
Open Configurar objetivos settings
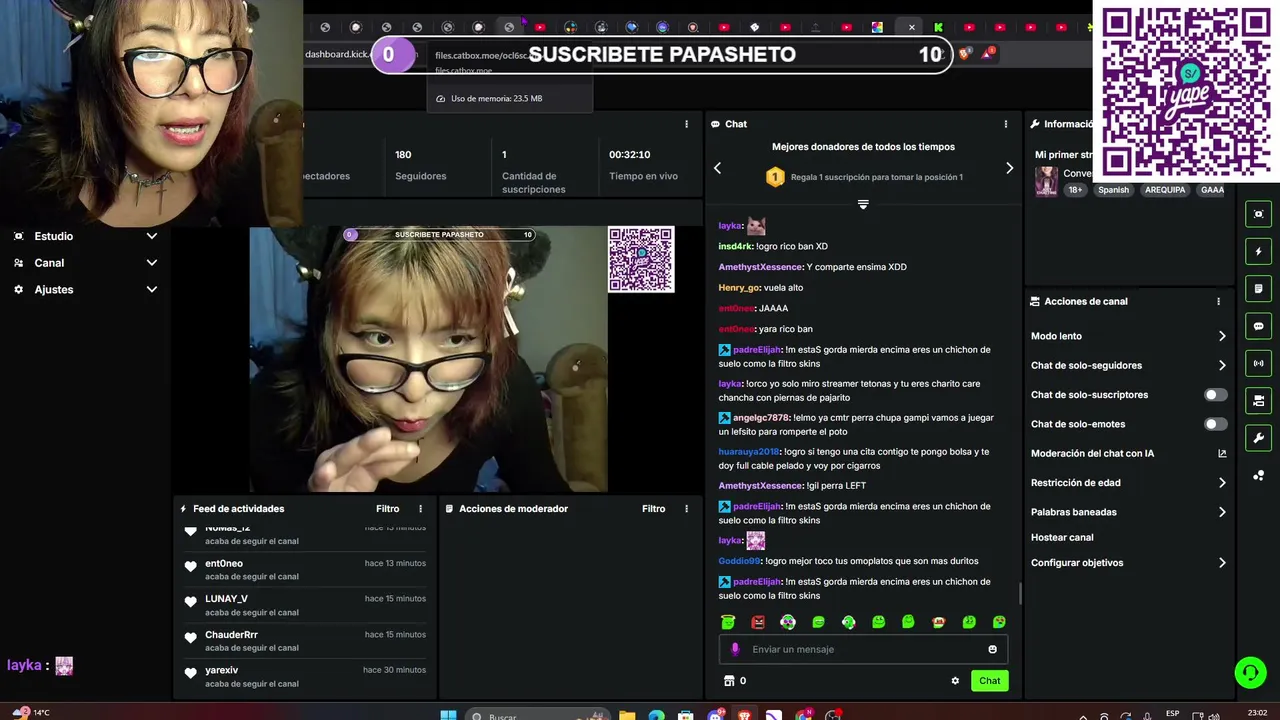[1128, 563]
